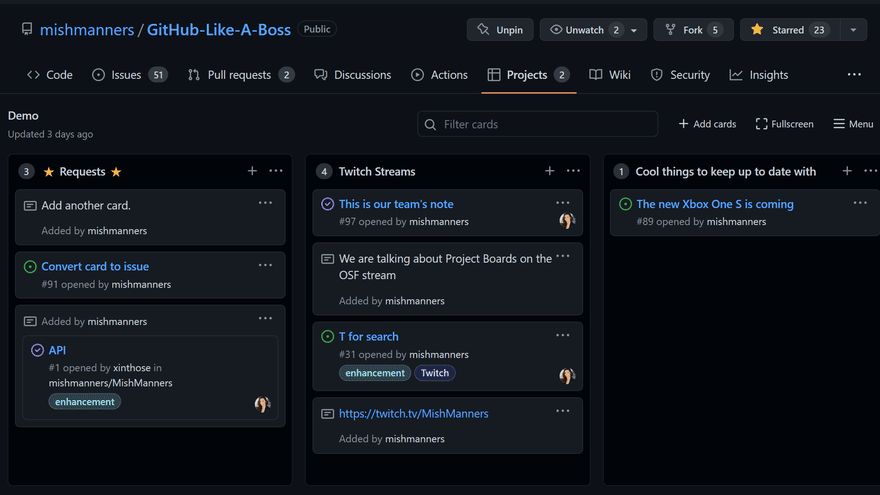Open the Wiki tab

pyautogui.click(x=610, y=75)
